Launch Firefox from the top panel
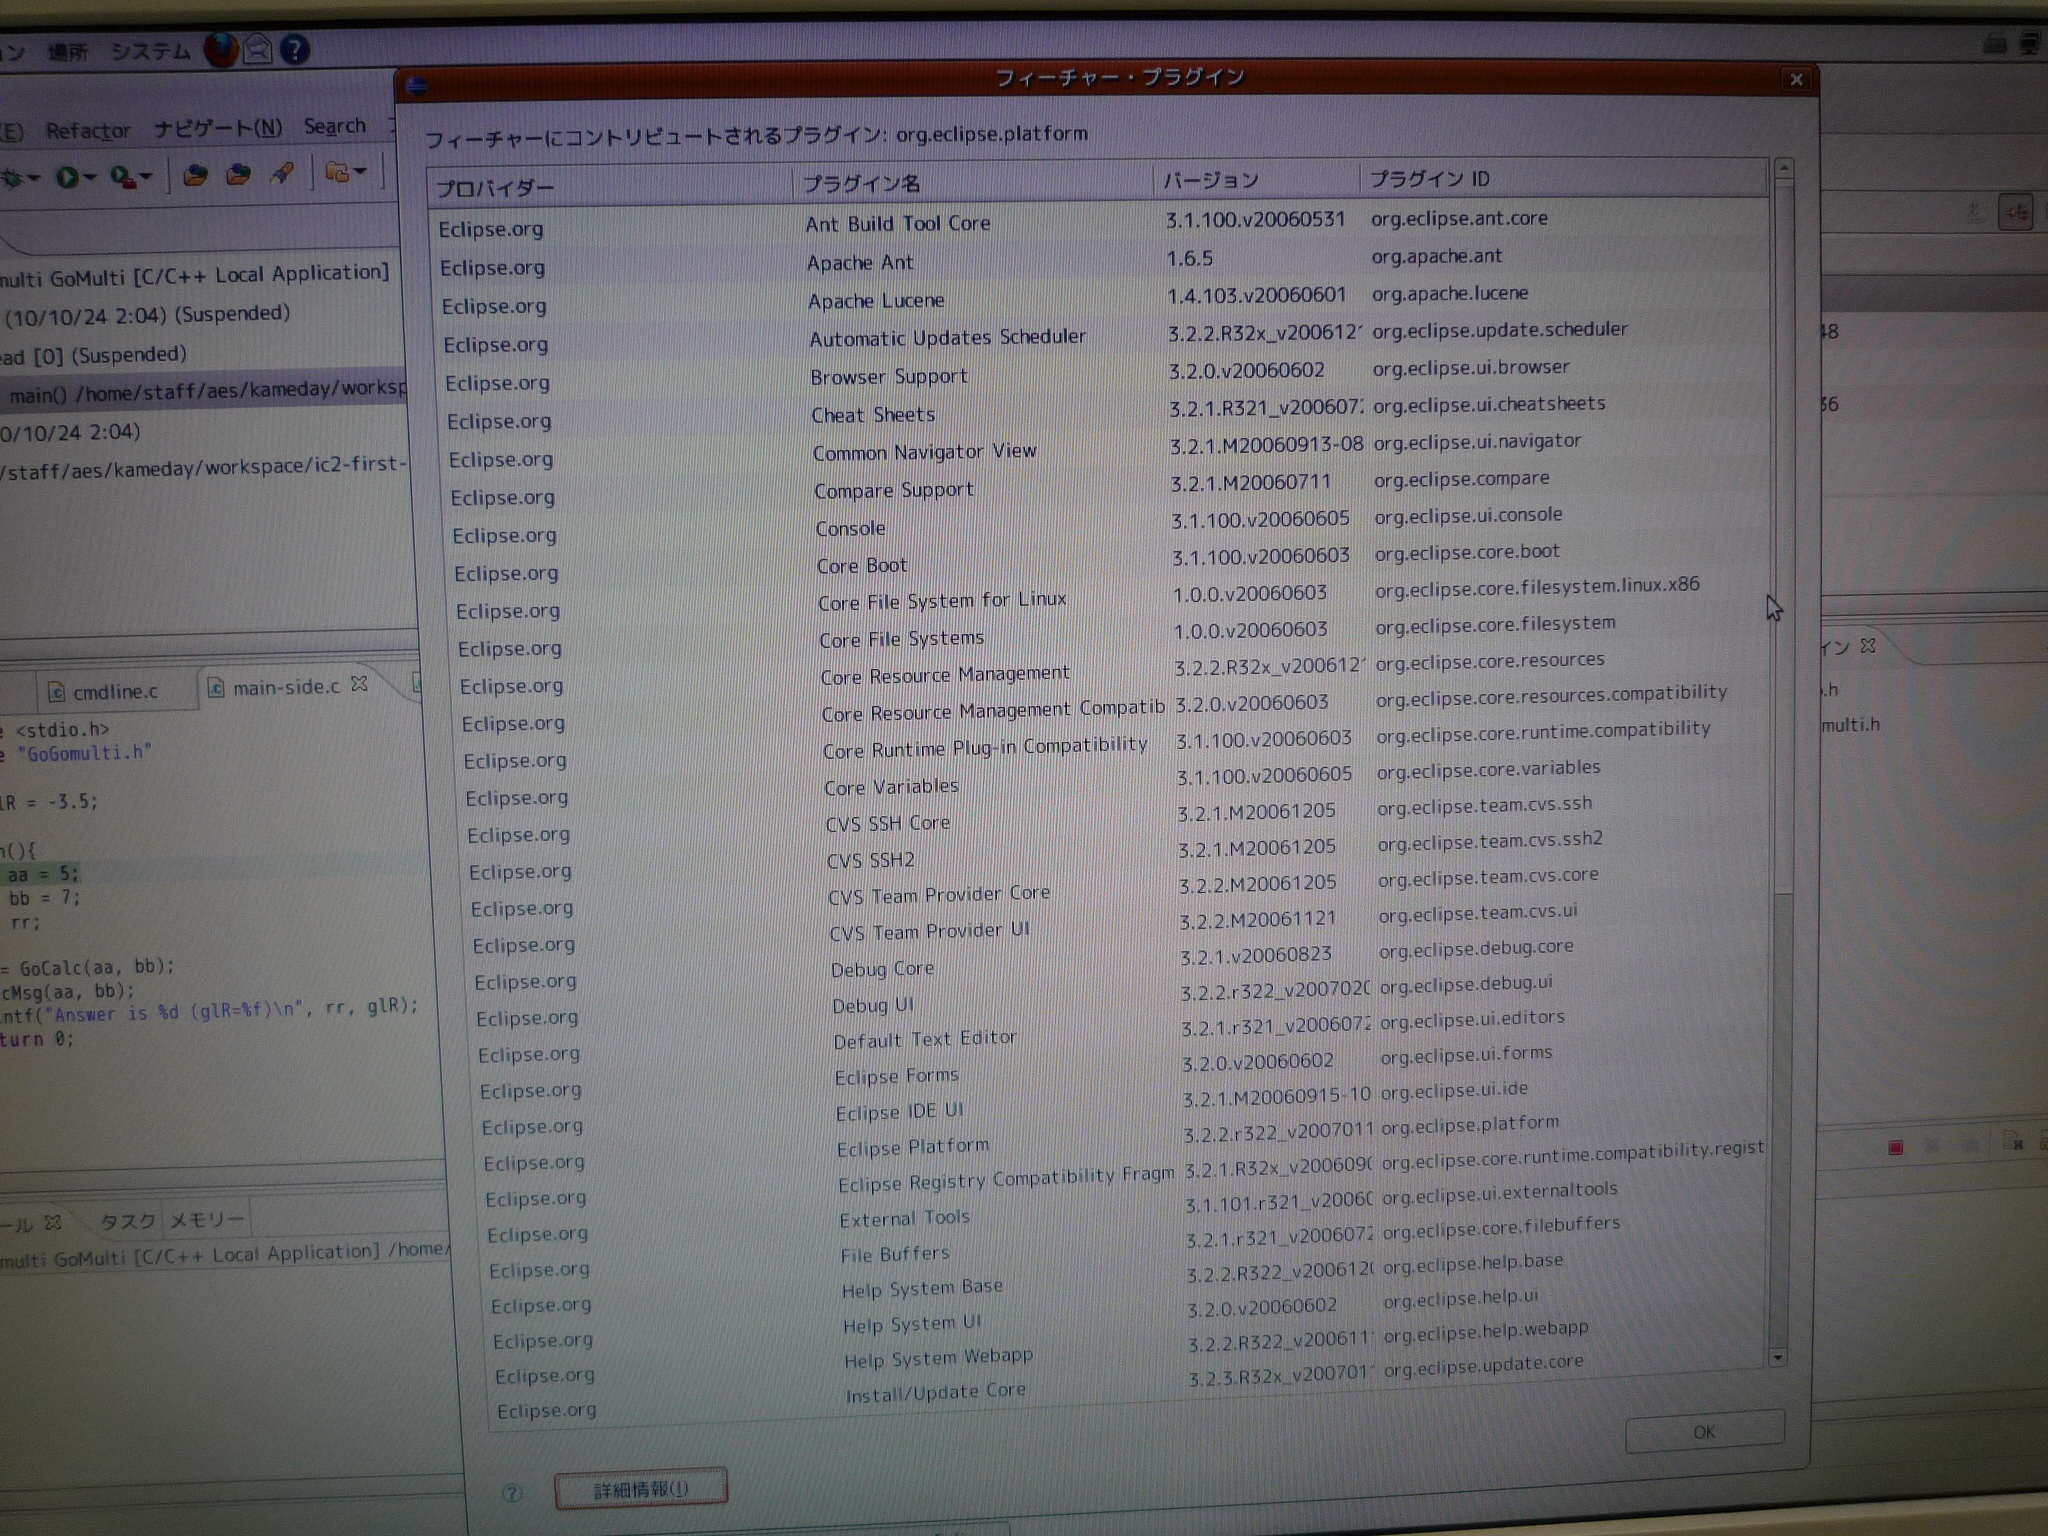Image resolution: width=2048 pixels, height=1536 pixels. (x=221, y=49)
